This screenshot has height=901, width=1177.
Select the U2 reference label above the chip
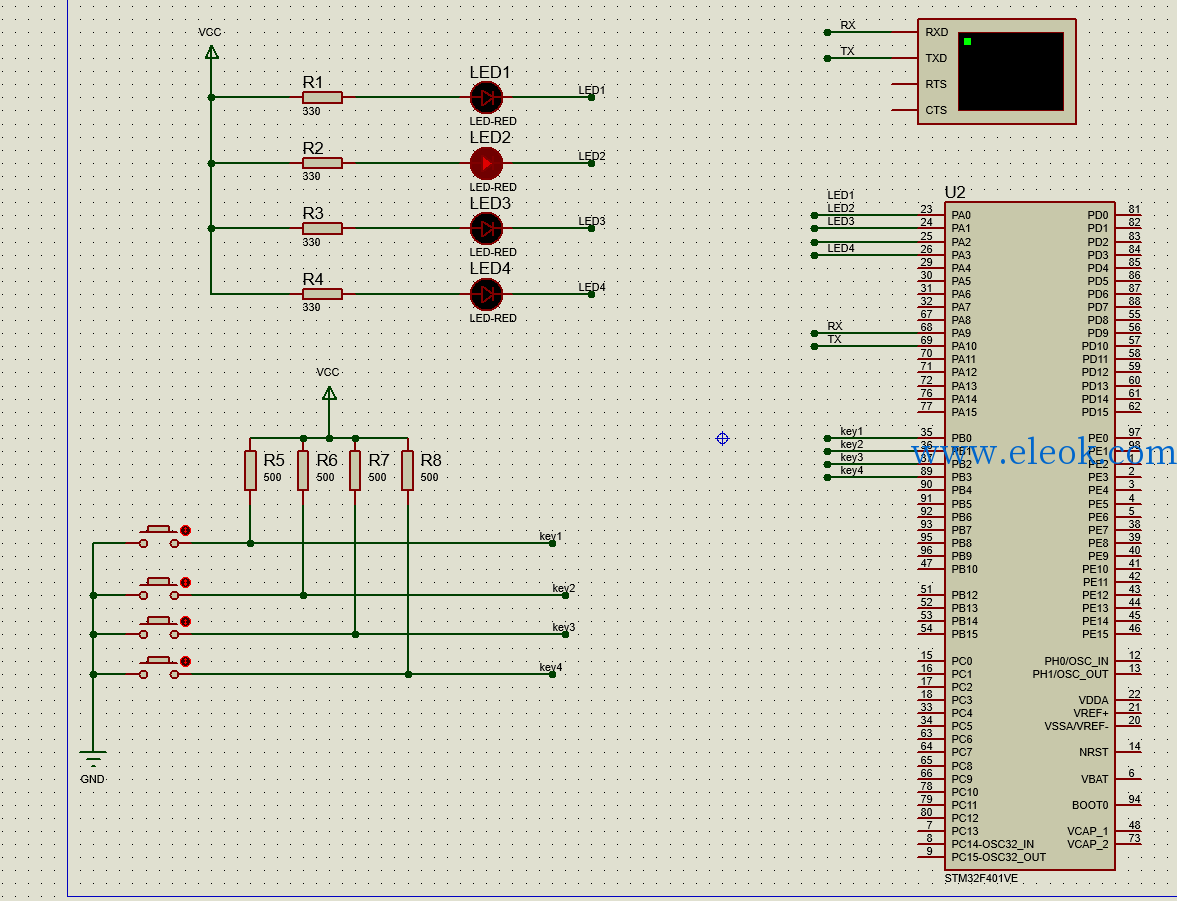pos(955,192)
